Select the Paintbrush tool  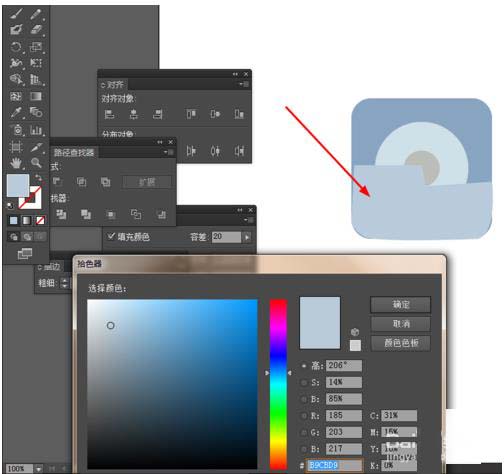16,14
